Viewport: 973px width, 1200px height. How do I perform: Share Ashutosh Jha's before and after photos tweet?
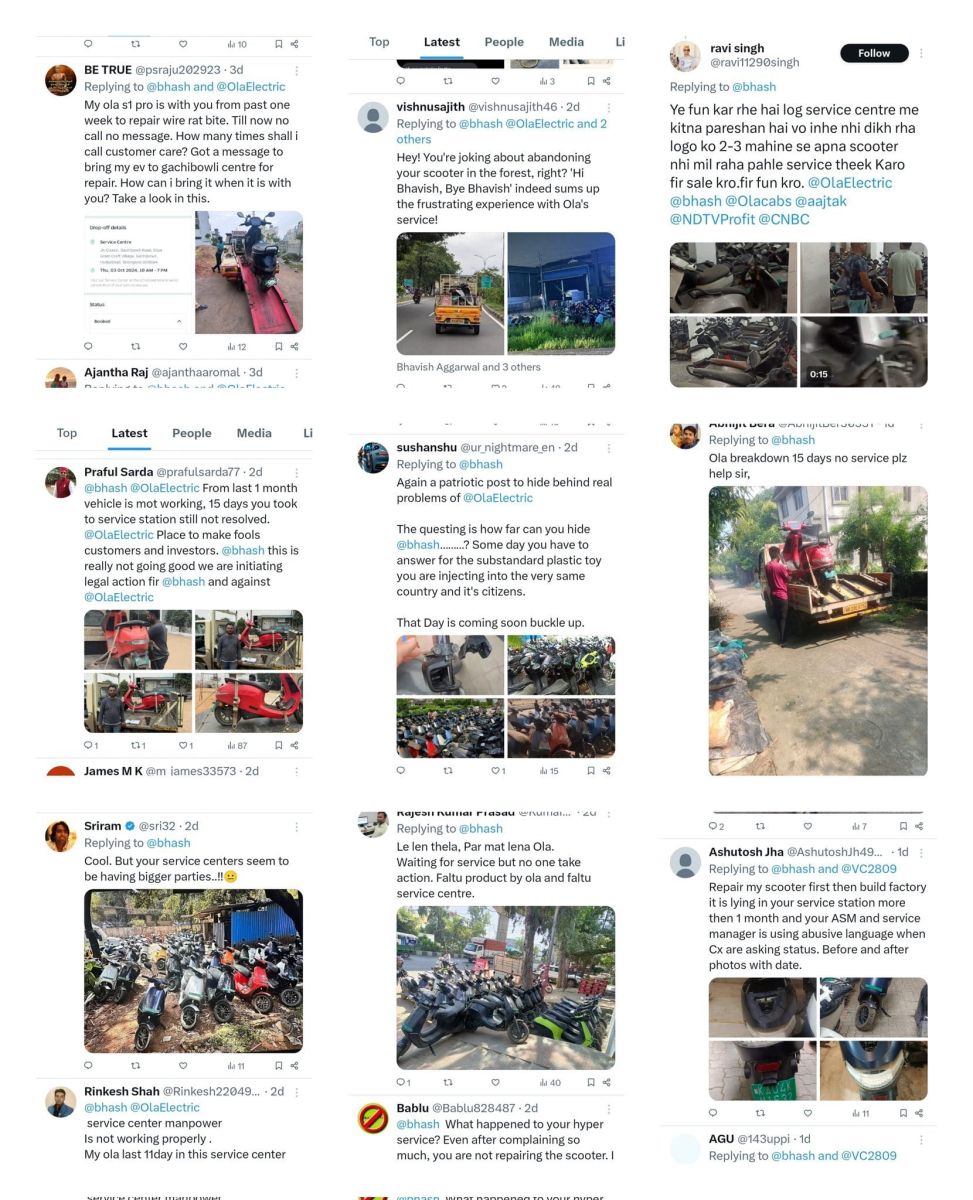click(919, 1112)
